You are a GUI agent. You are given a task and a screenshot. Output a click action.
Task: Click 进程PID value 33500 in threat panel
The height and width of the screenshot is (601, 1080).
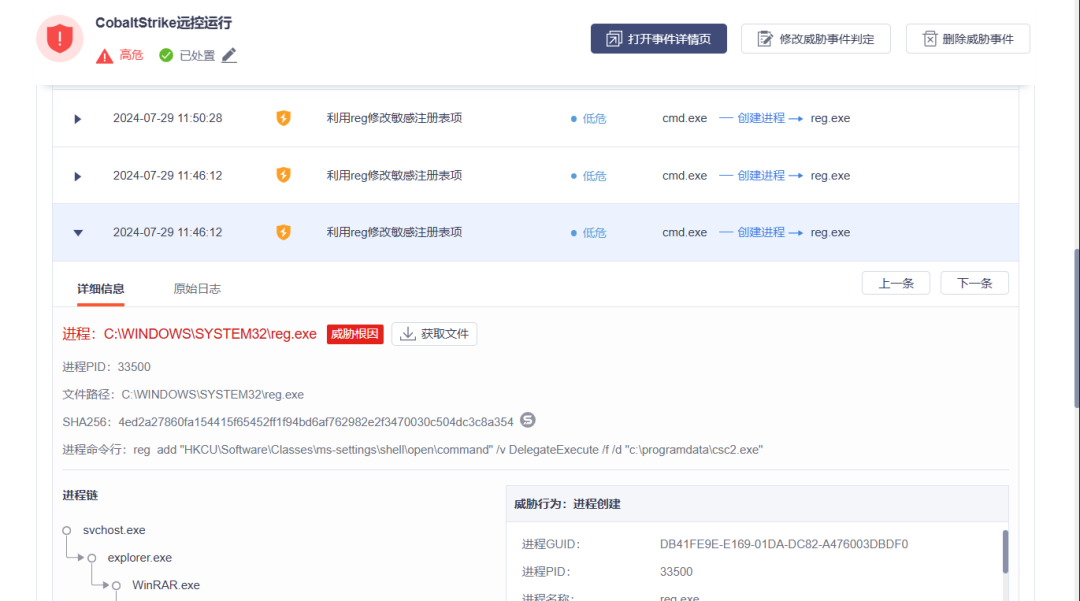click(676, 571)
